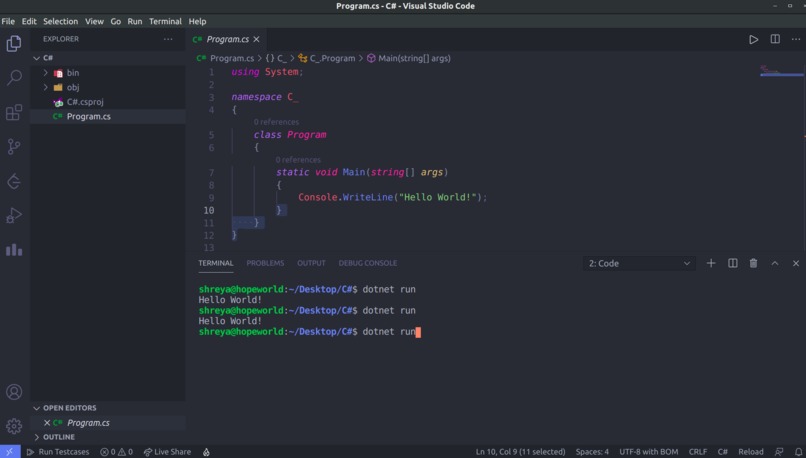Create a new terminal with plus icon
This screenshot has width=806, height=458.
pos(711,263)
